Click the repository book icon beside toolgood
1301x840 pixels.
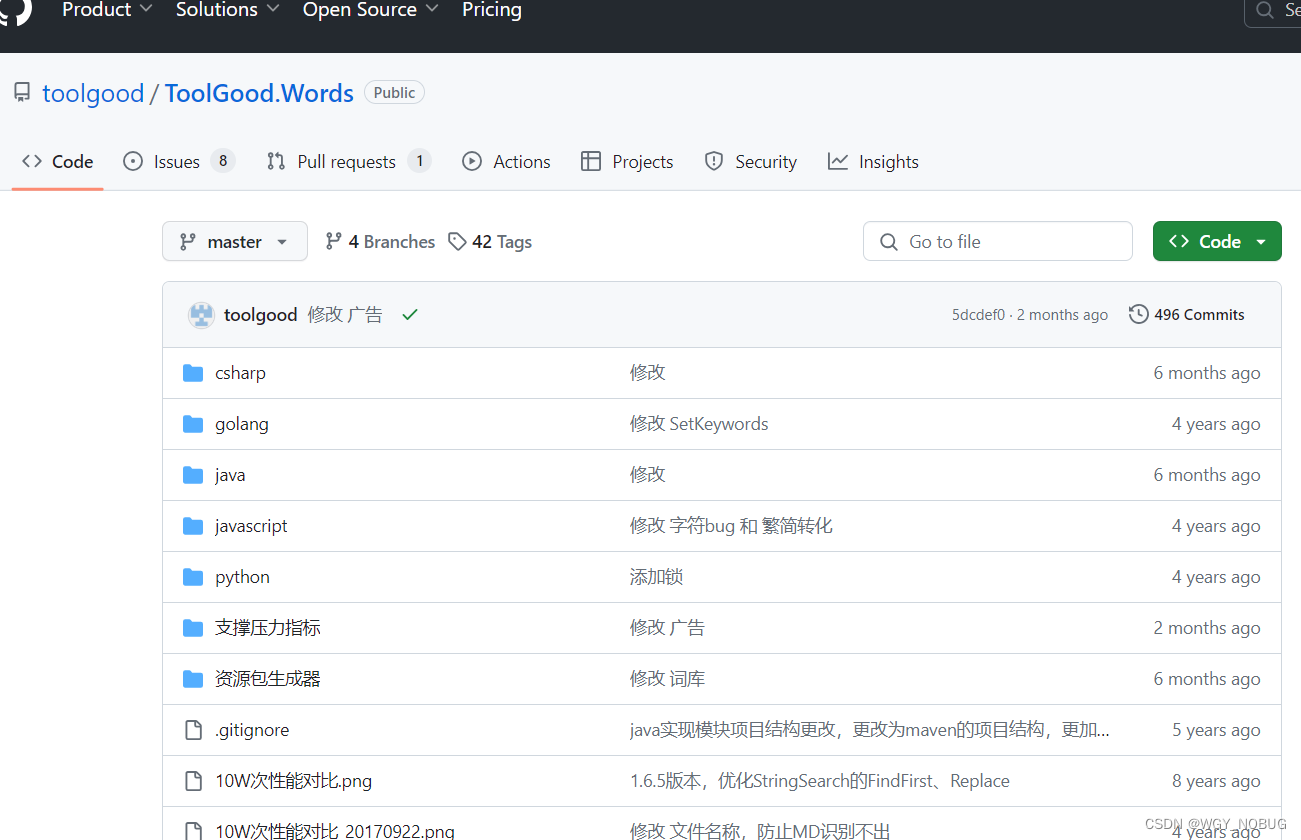click(x=22, y=93)
